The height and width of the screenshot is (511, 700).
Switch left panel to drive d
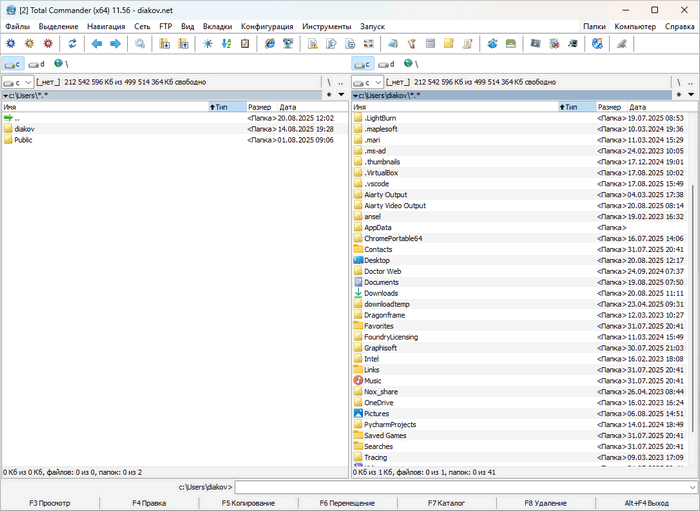tap(36, 64)
